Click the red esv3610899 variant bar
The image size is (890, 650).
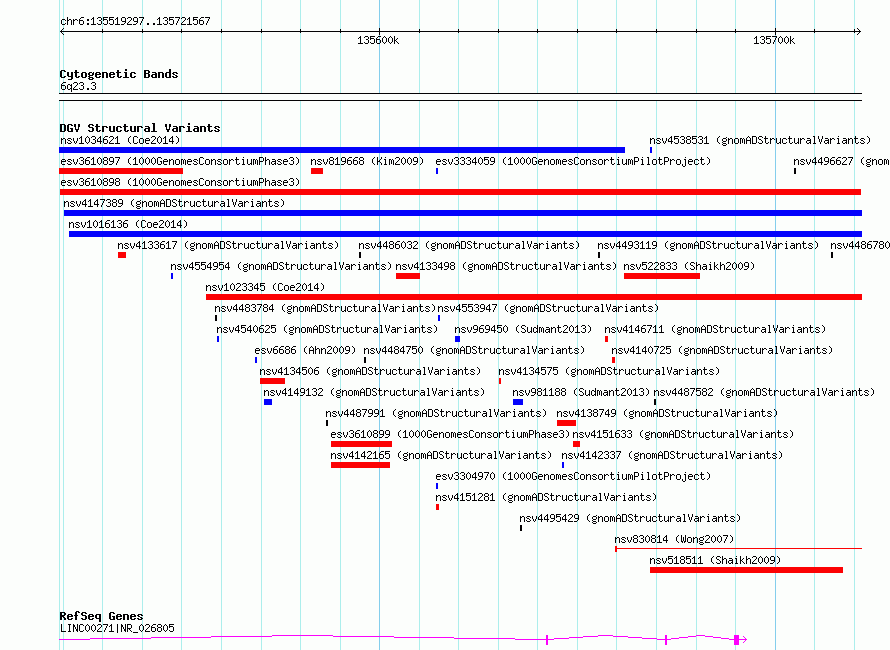pos(362,444)
